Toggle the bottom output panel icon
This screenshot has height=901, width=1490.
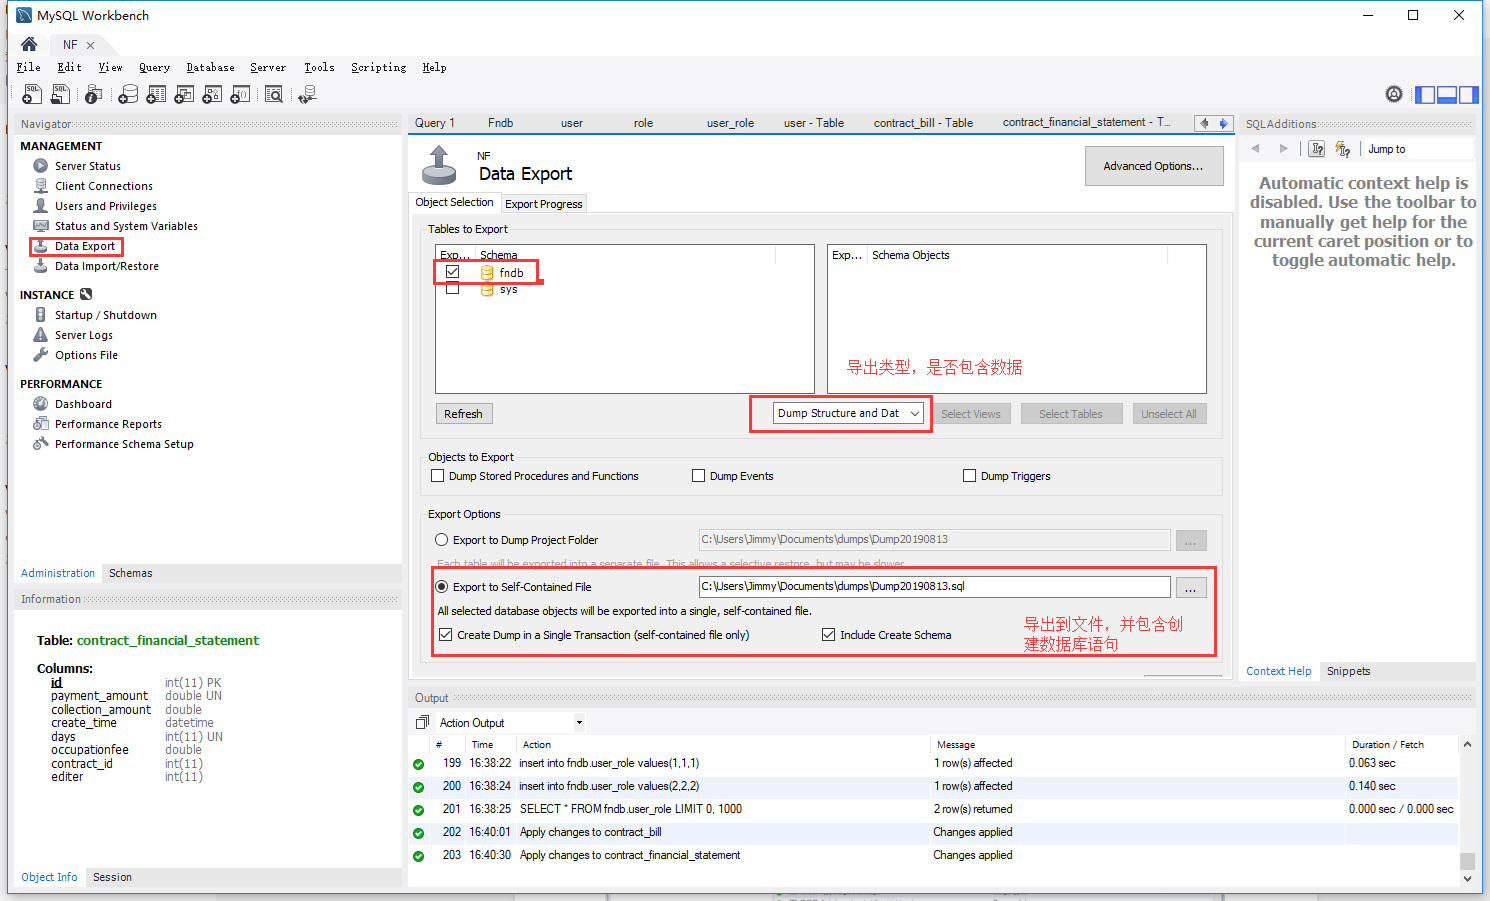pos(1446,95)
